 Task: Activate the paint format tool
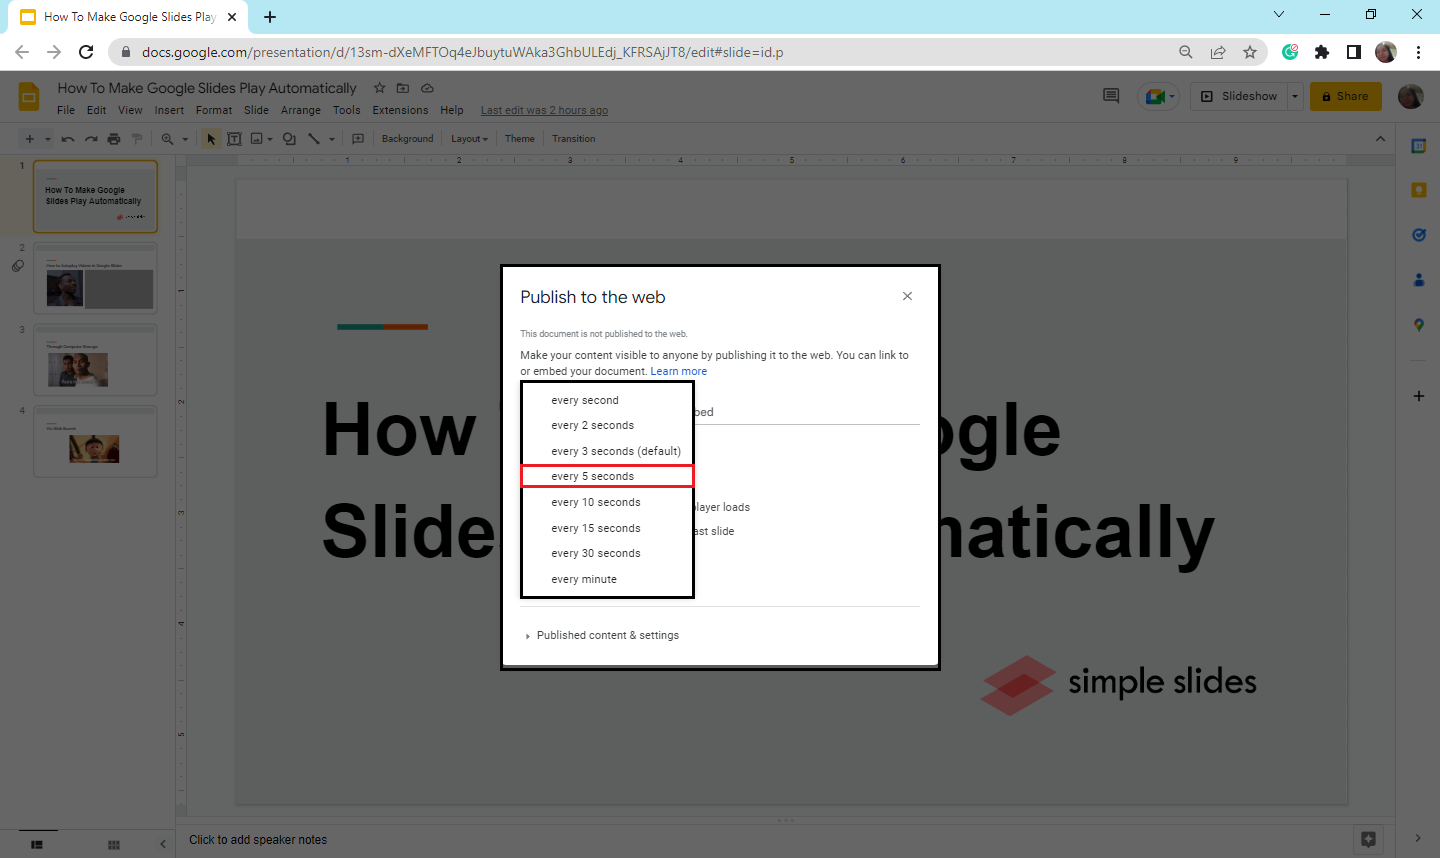(x=137, y=138)
